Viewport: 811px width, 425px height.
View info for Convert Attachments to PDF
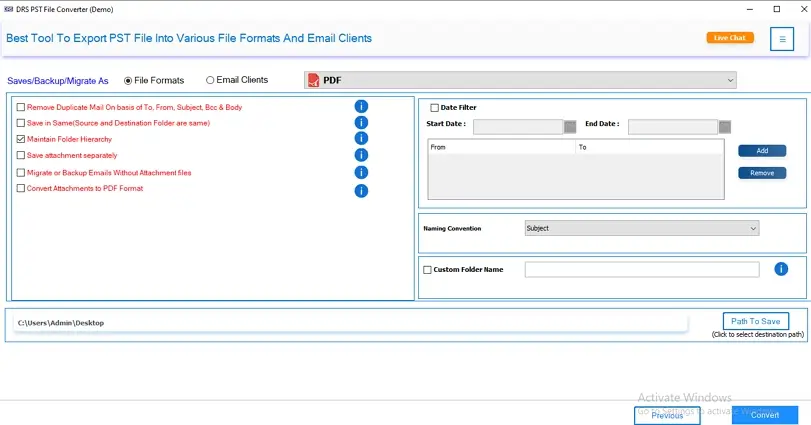(x=361, y=191)
